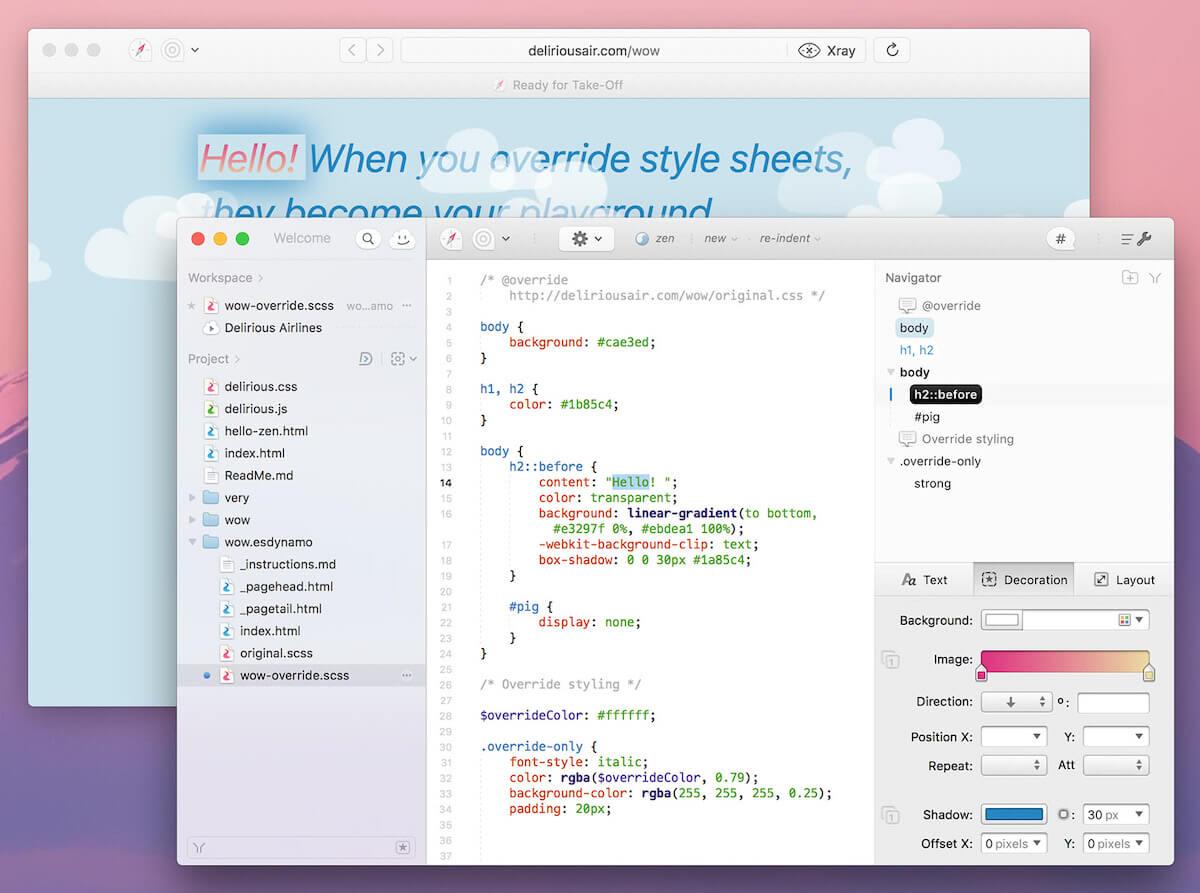Expand the 'very' folder in the Project list
The height and width of the screenshot is (893, 1200).
click(193, 498)
